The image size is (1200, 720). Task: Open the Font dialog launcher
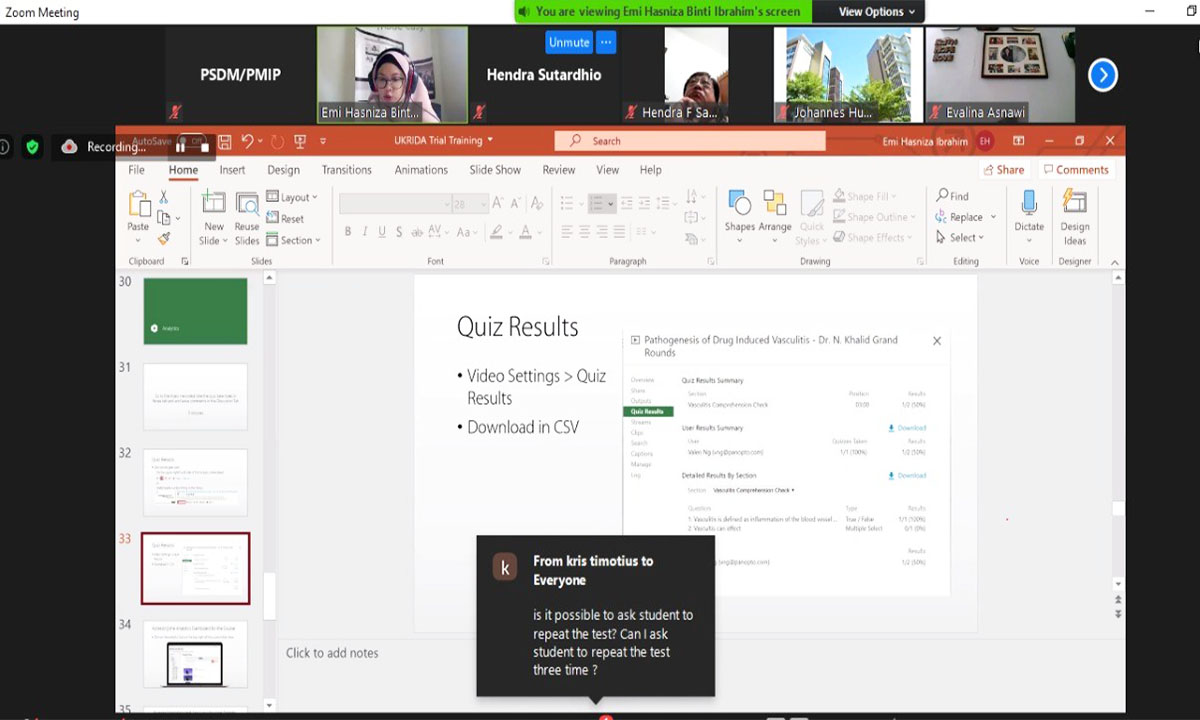(546, 262)
